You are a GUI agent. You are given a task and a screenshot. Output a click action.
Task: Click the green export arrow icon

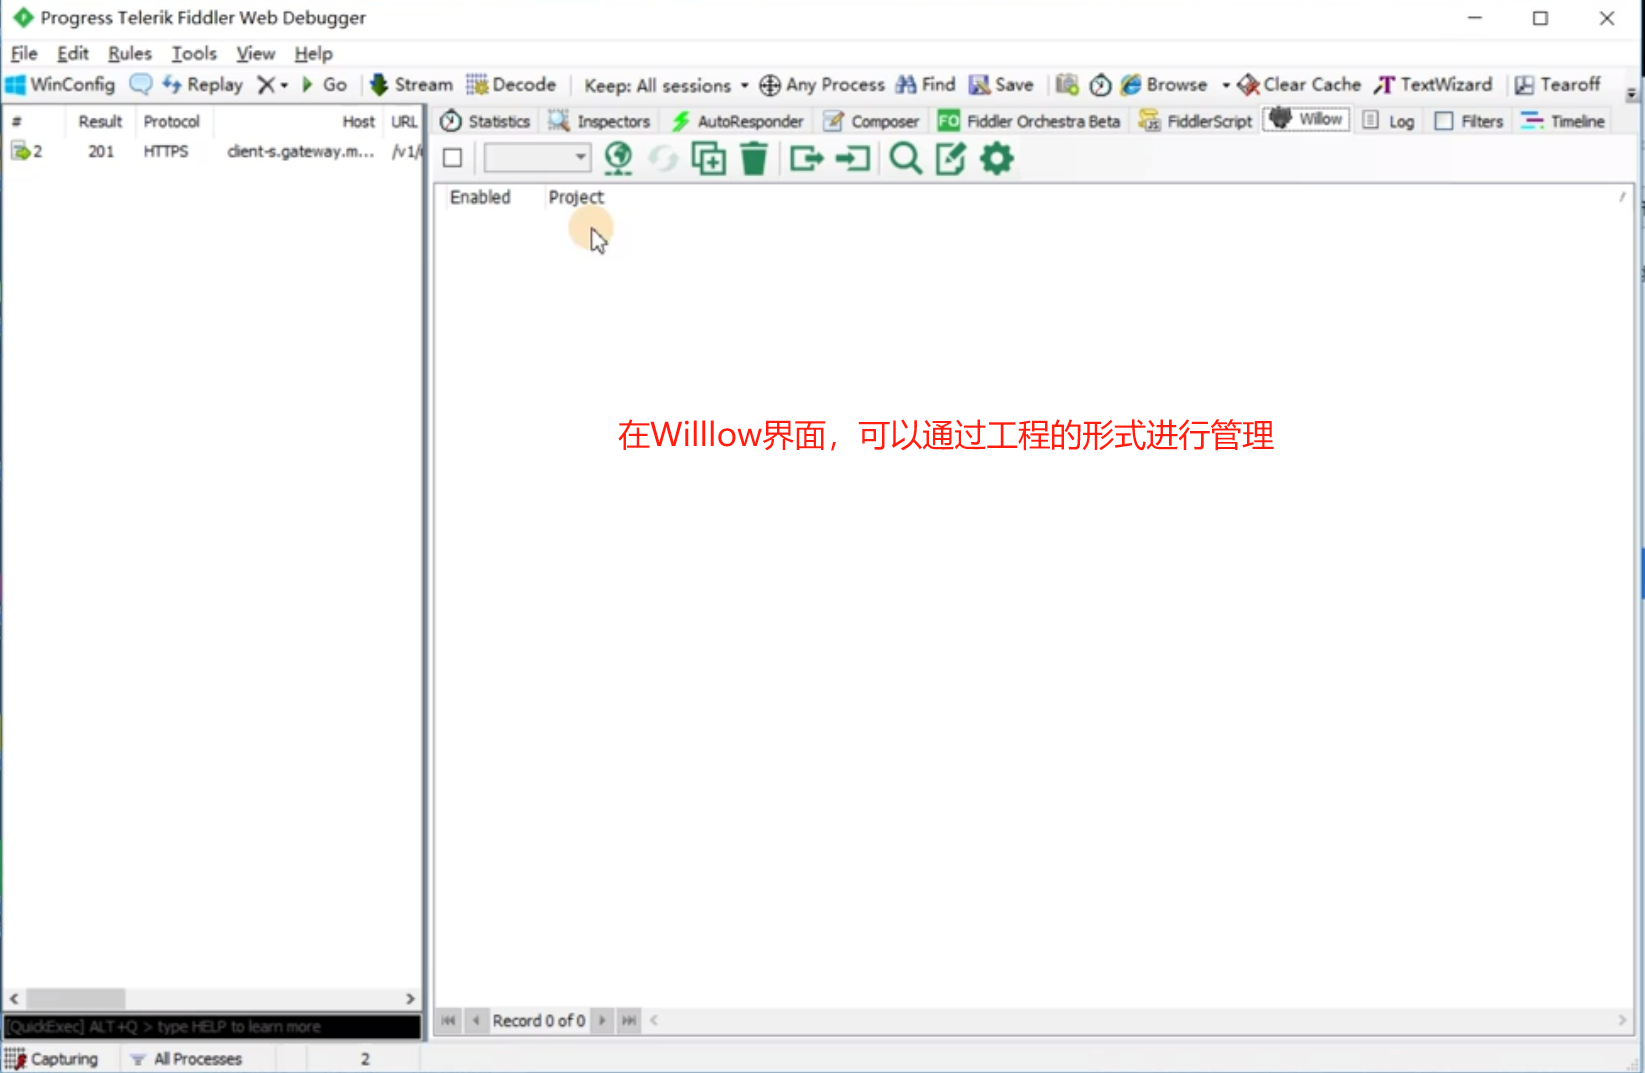pyautogui.click(x=806, y=158)
